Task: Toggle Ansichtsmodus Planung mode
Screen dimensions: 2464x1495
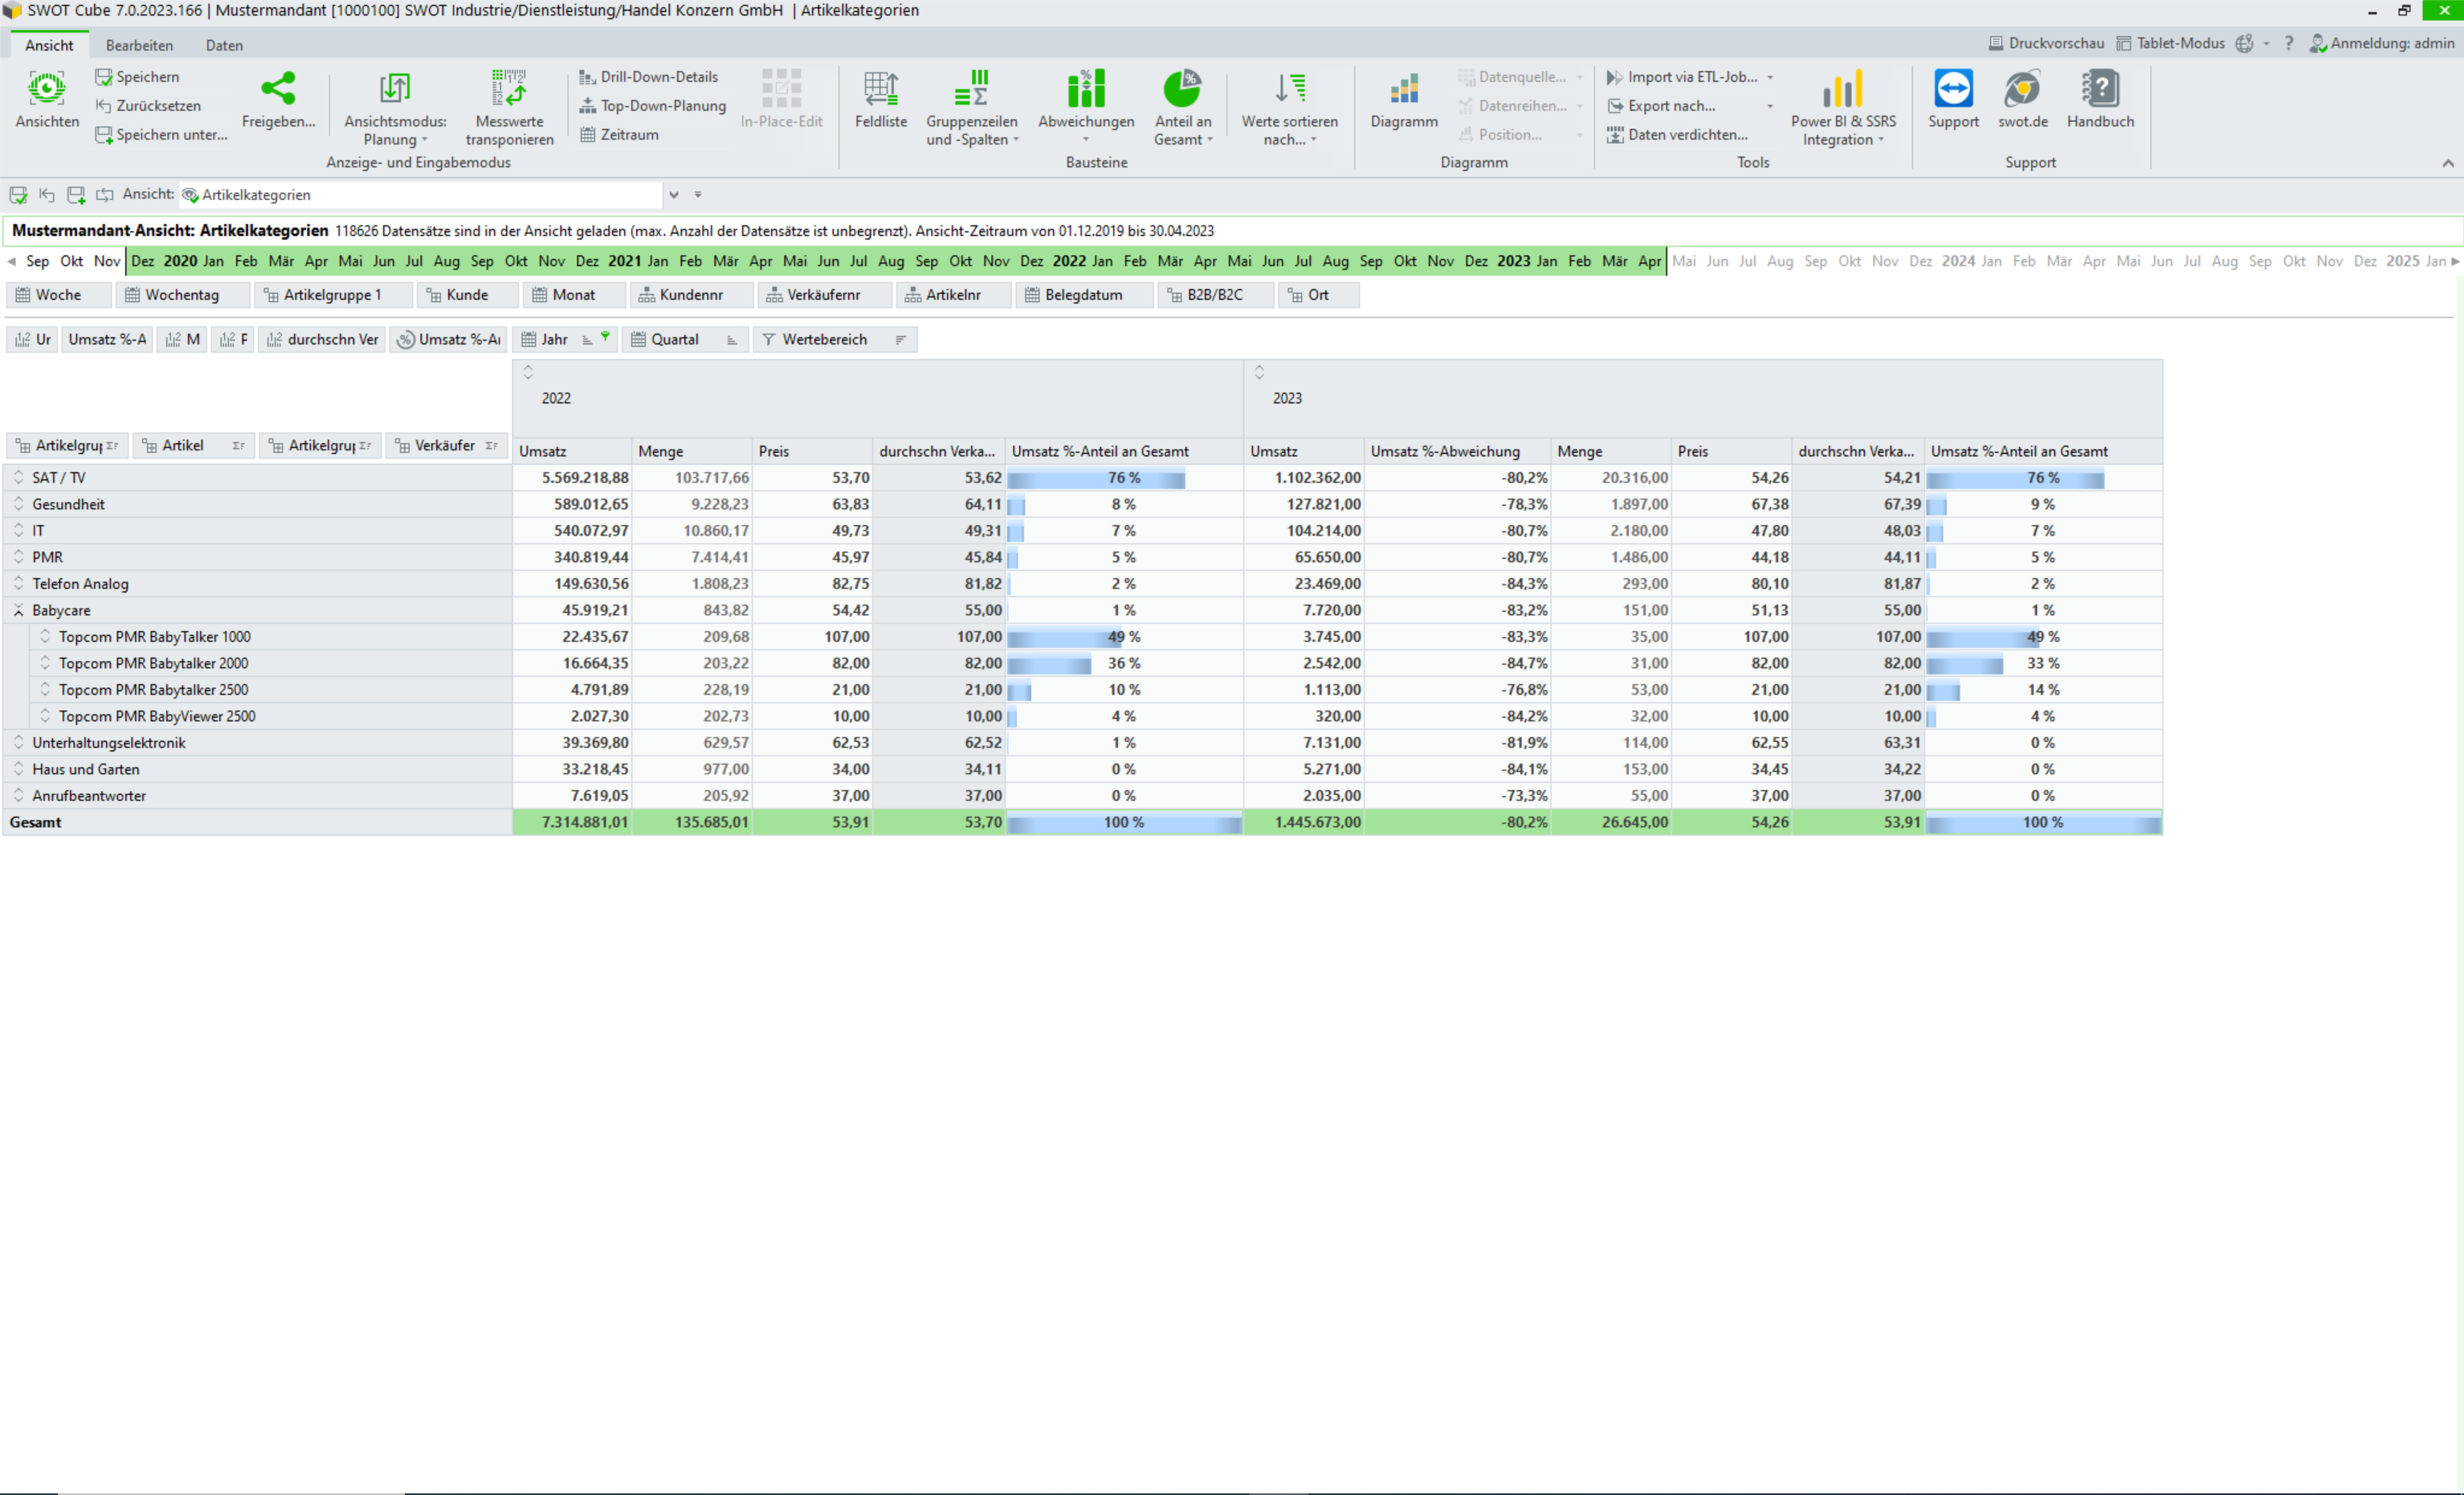Action: coord(394,90)
